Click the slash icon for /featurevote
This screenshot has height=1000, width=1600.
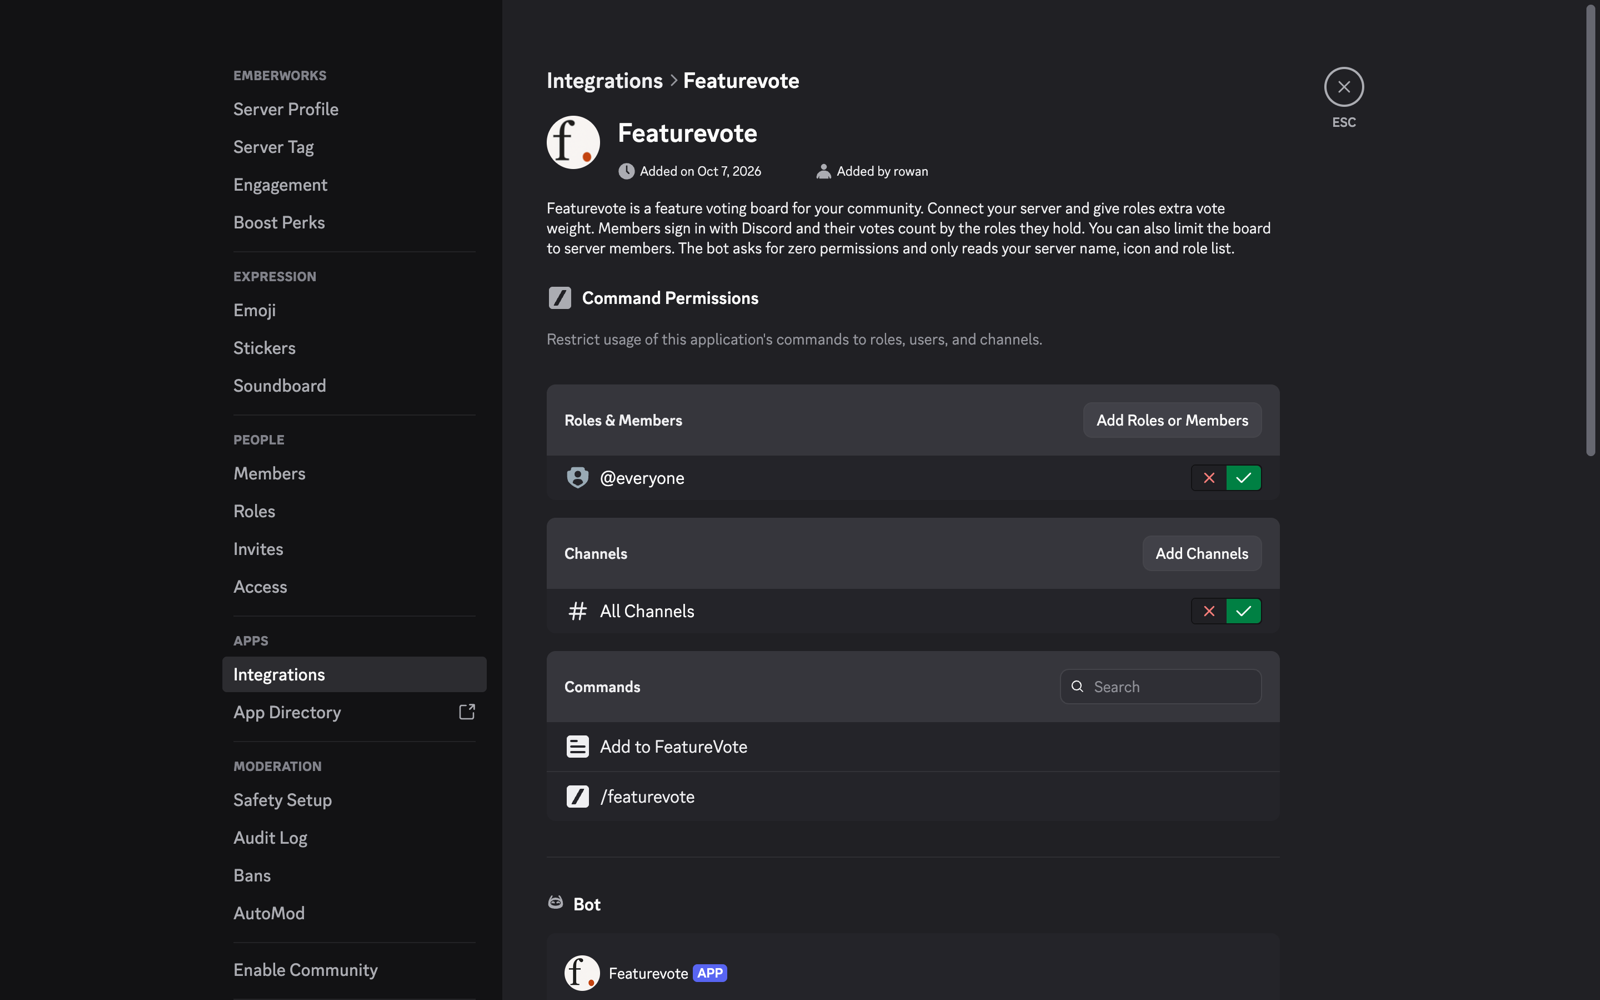(577, 797)
